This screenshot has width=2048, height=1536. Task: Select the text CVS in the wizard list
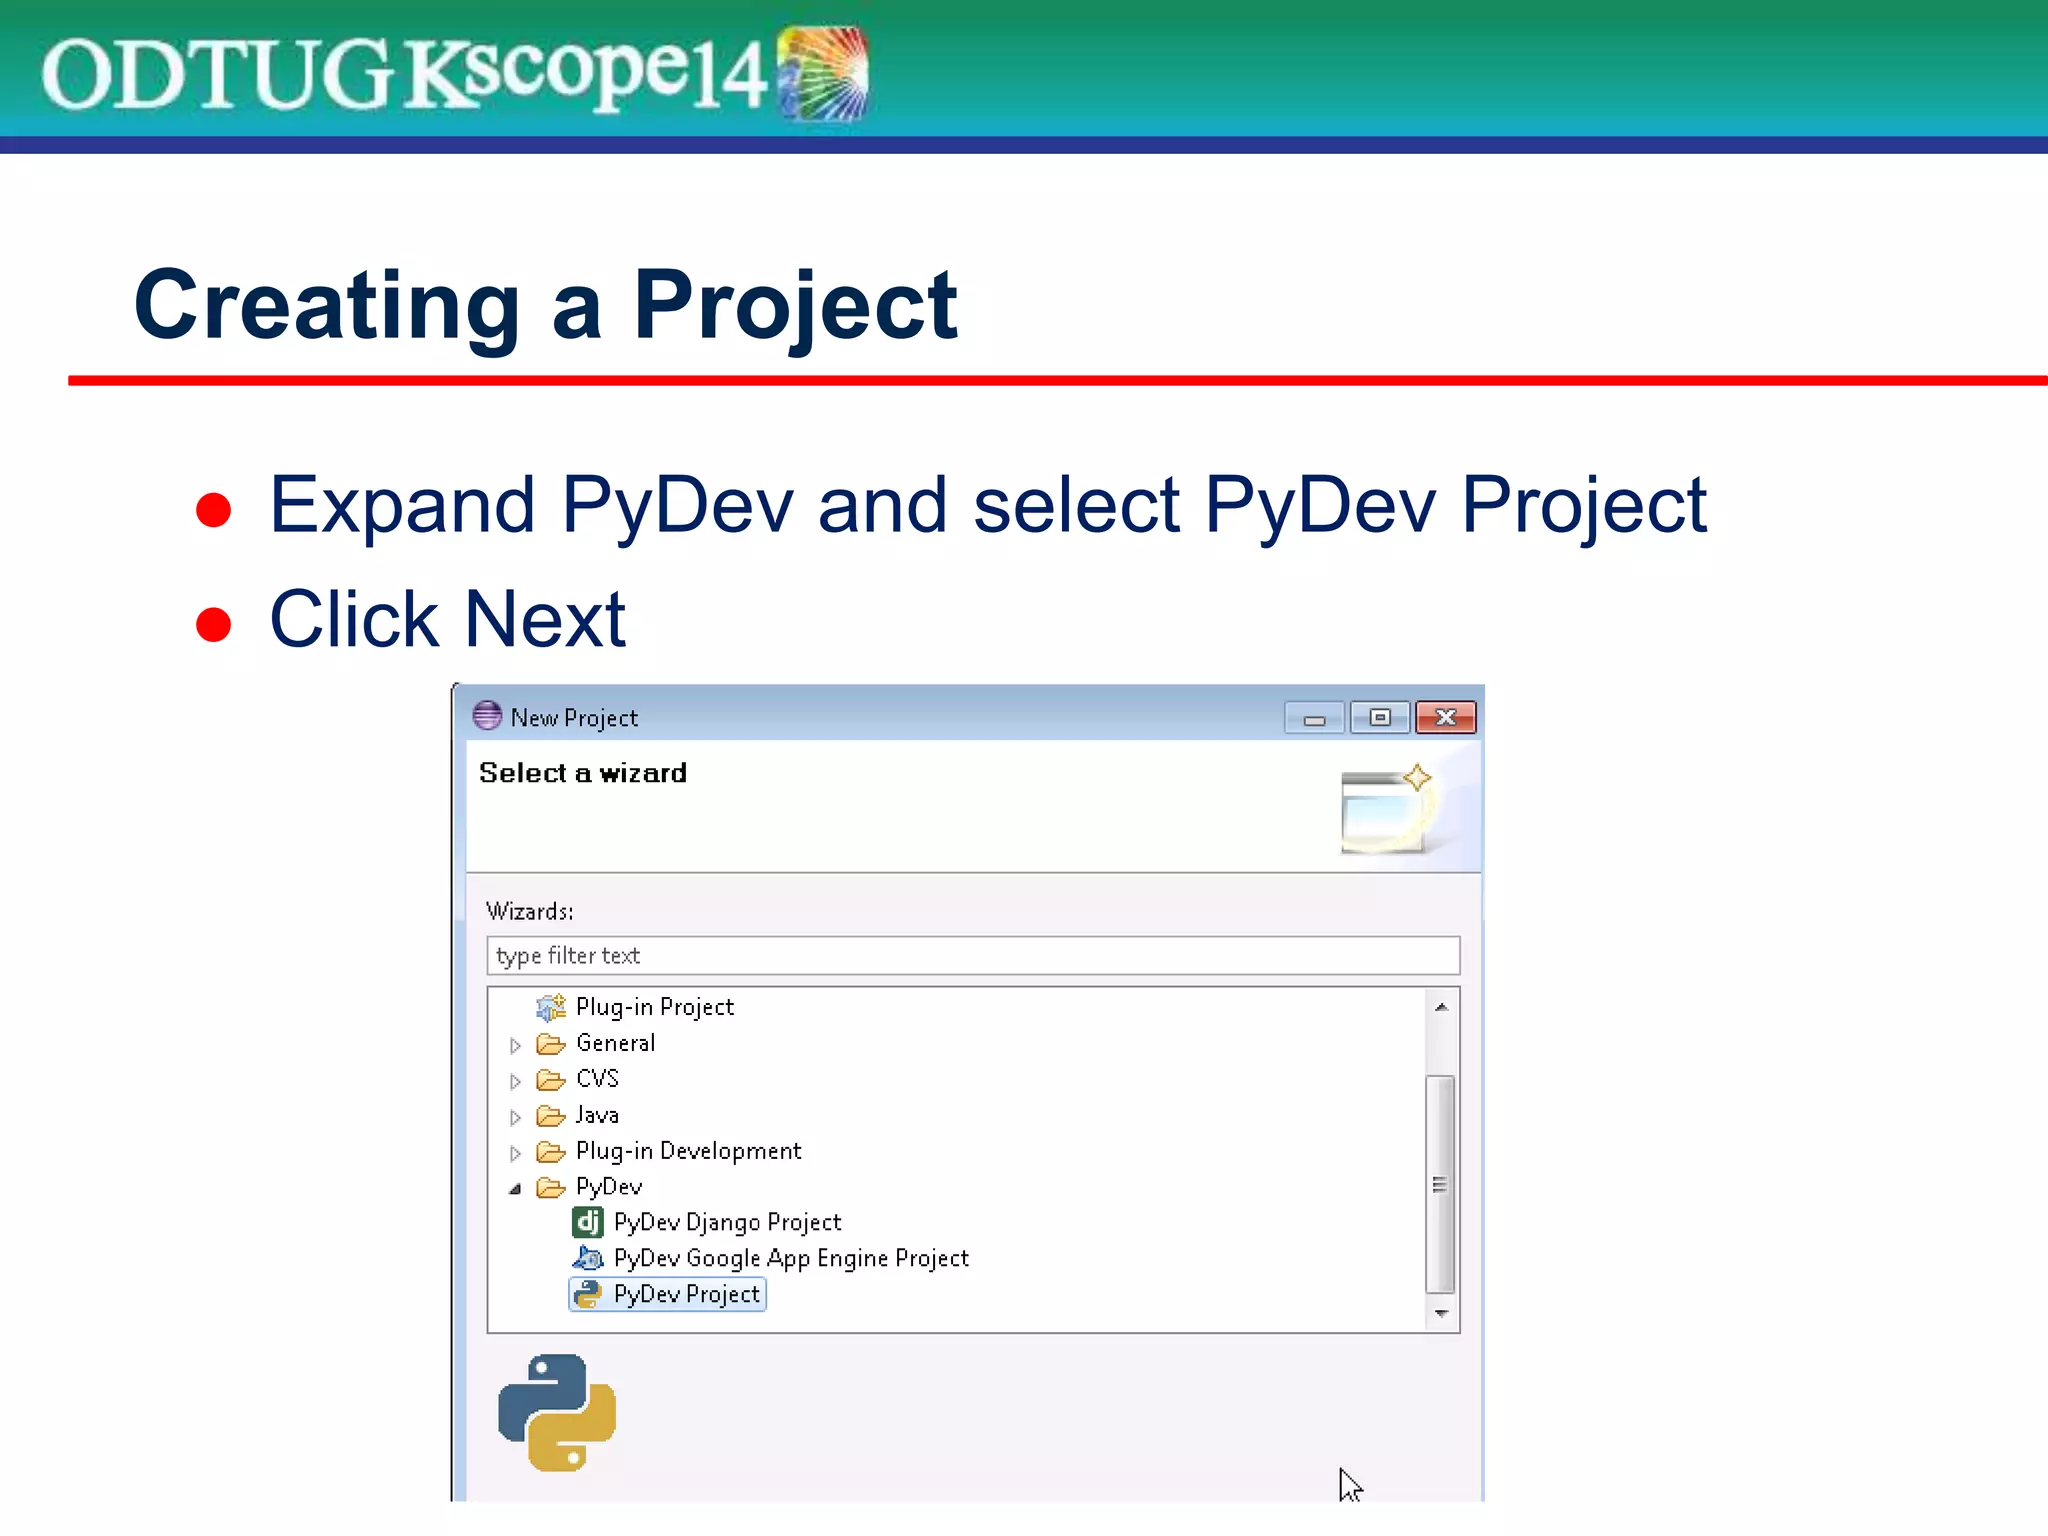[598, 1079]
